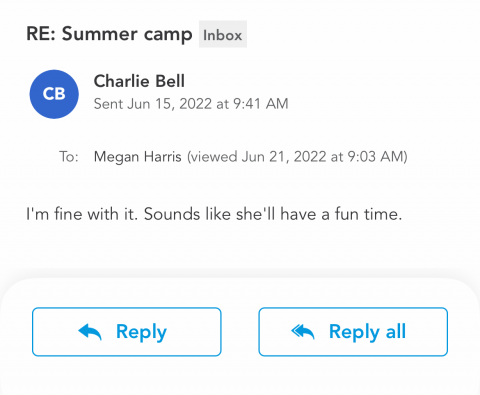
Task: Open sender name Charlie Bell
Action: (139, 81)
